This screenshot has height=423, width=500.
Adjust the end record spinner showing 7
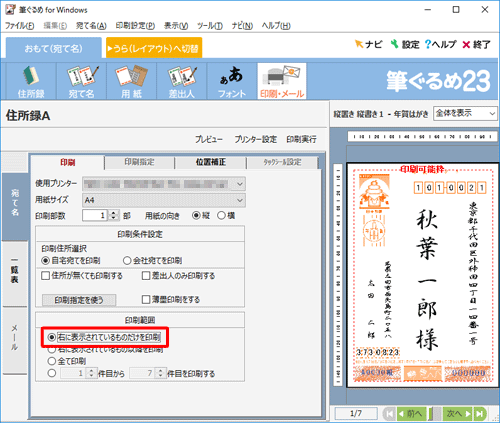click(160, 373)
